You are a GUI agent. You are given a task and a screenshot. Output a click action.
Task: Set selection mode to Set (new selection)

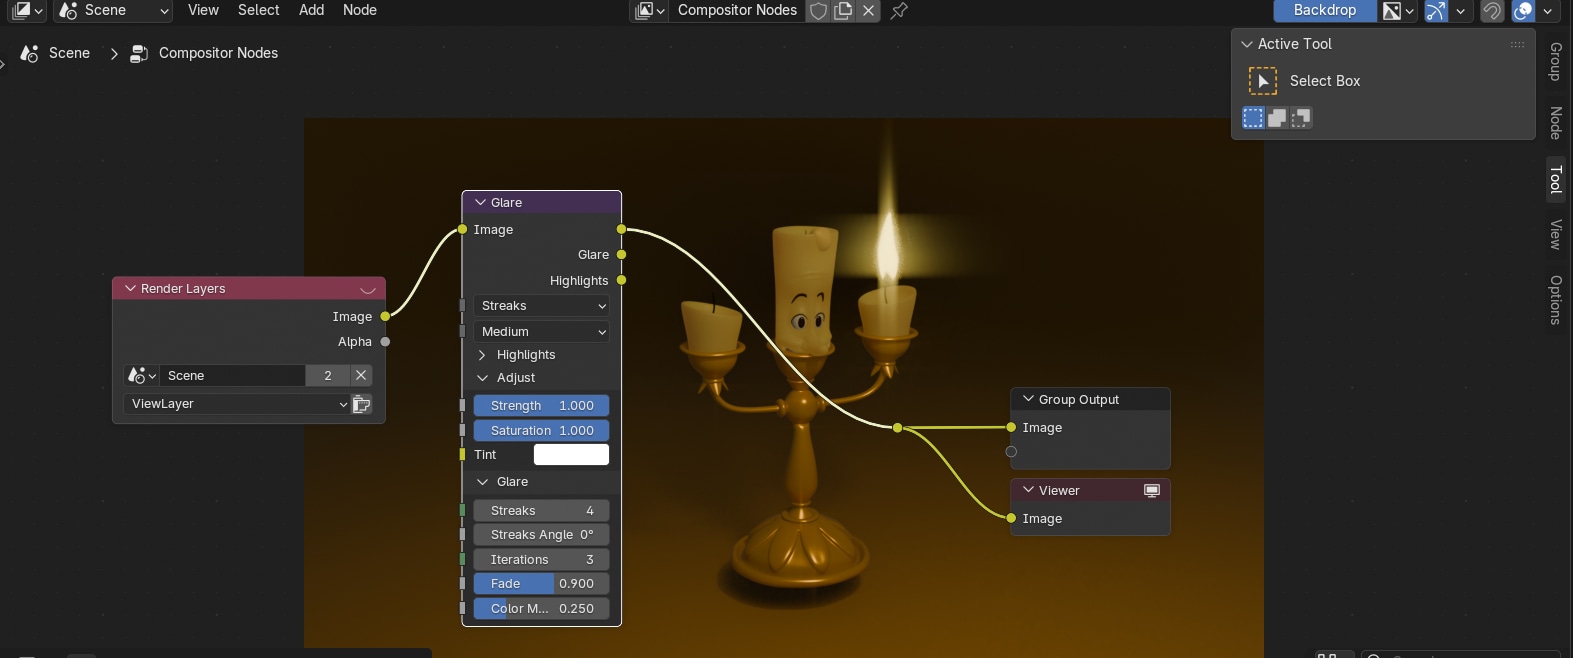click(1253, 118)
